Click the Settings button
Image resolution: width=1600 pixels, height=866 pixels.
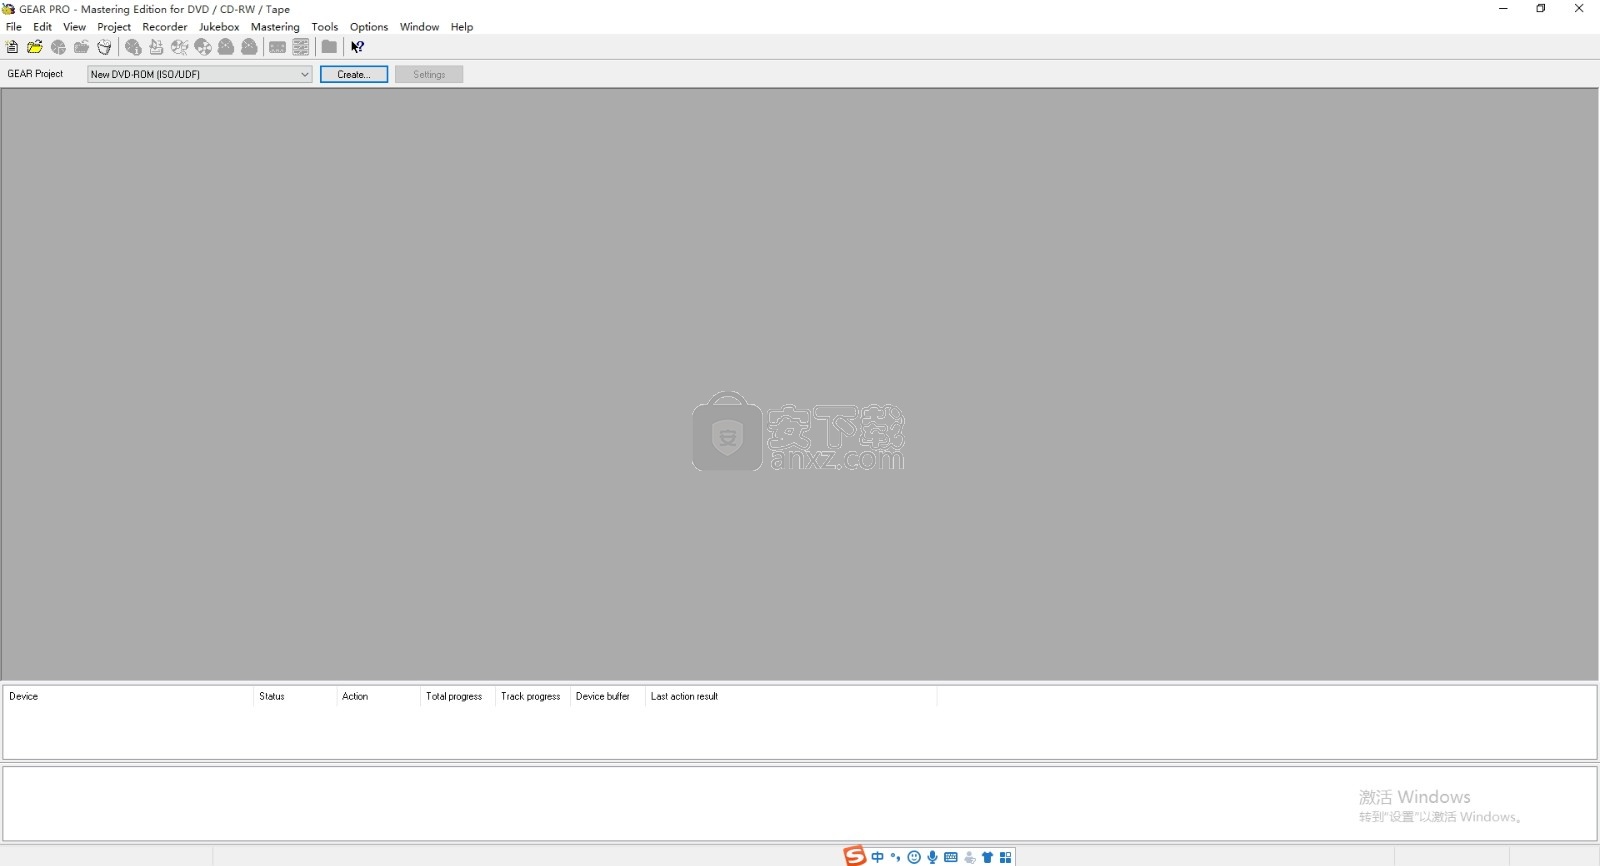coord(429,74)
